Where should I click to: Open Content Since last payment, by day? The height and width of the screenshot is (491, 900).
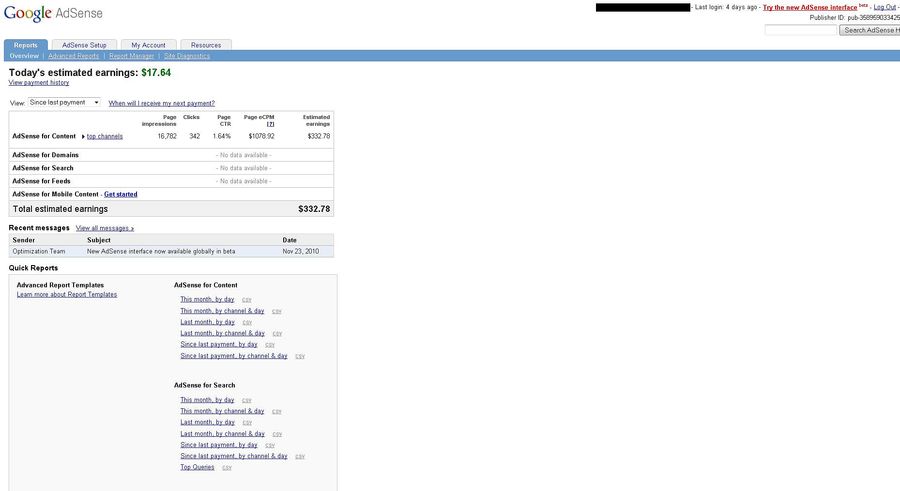coord(219,344)
